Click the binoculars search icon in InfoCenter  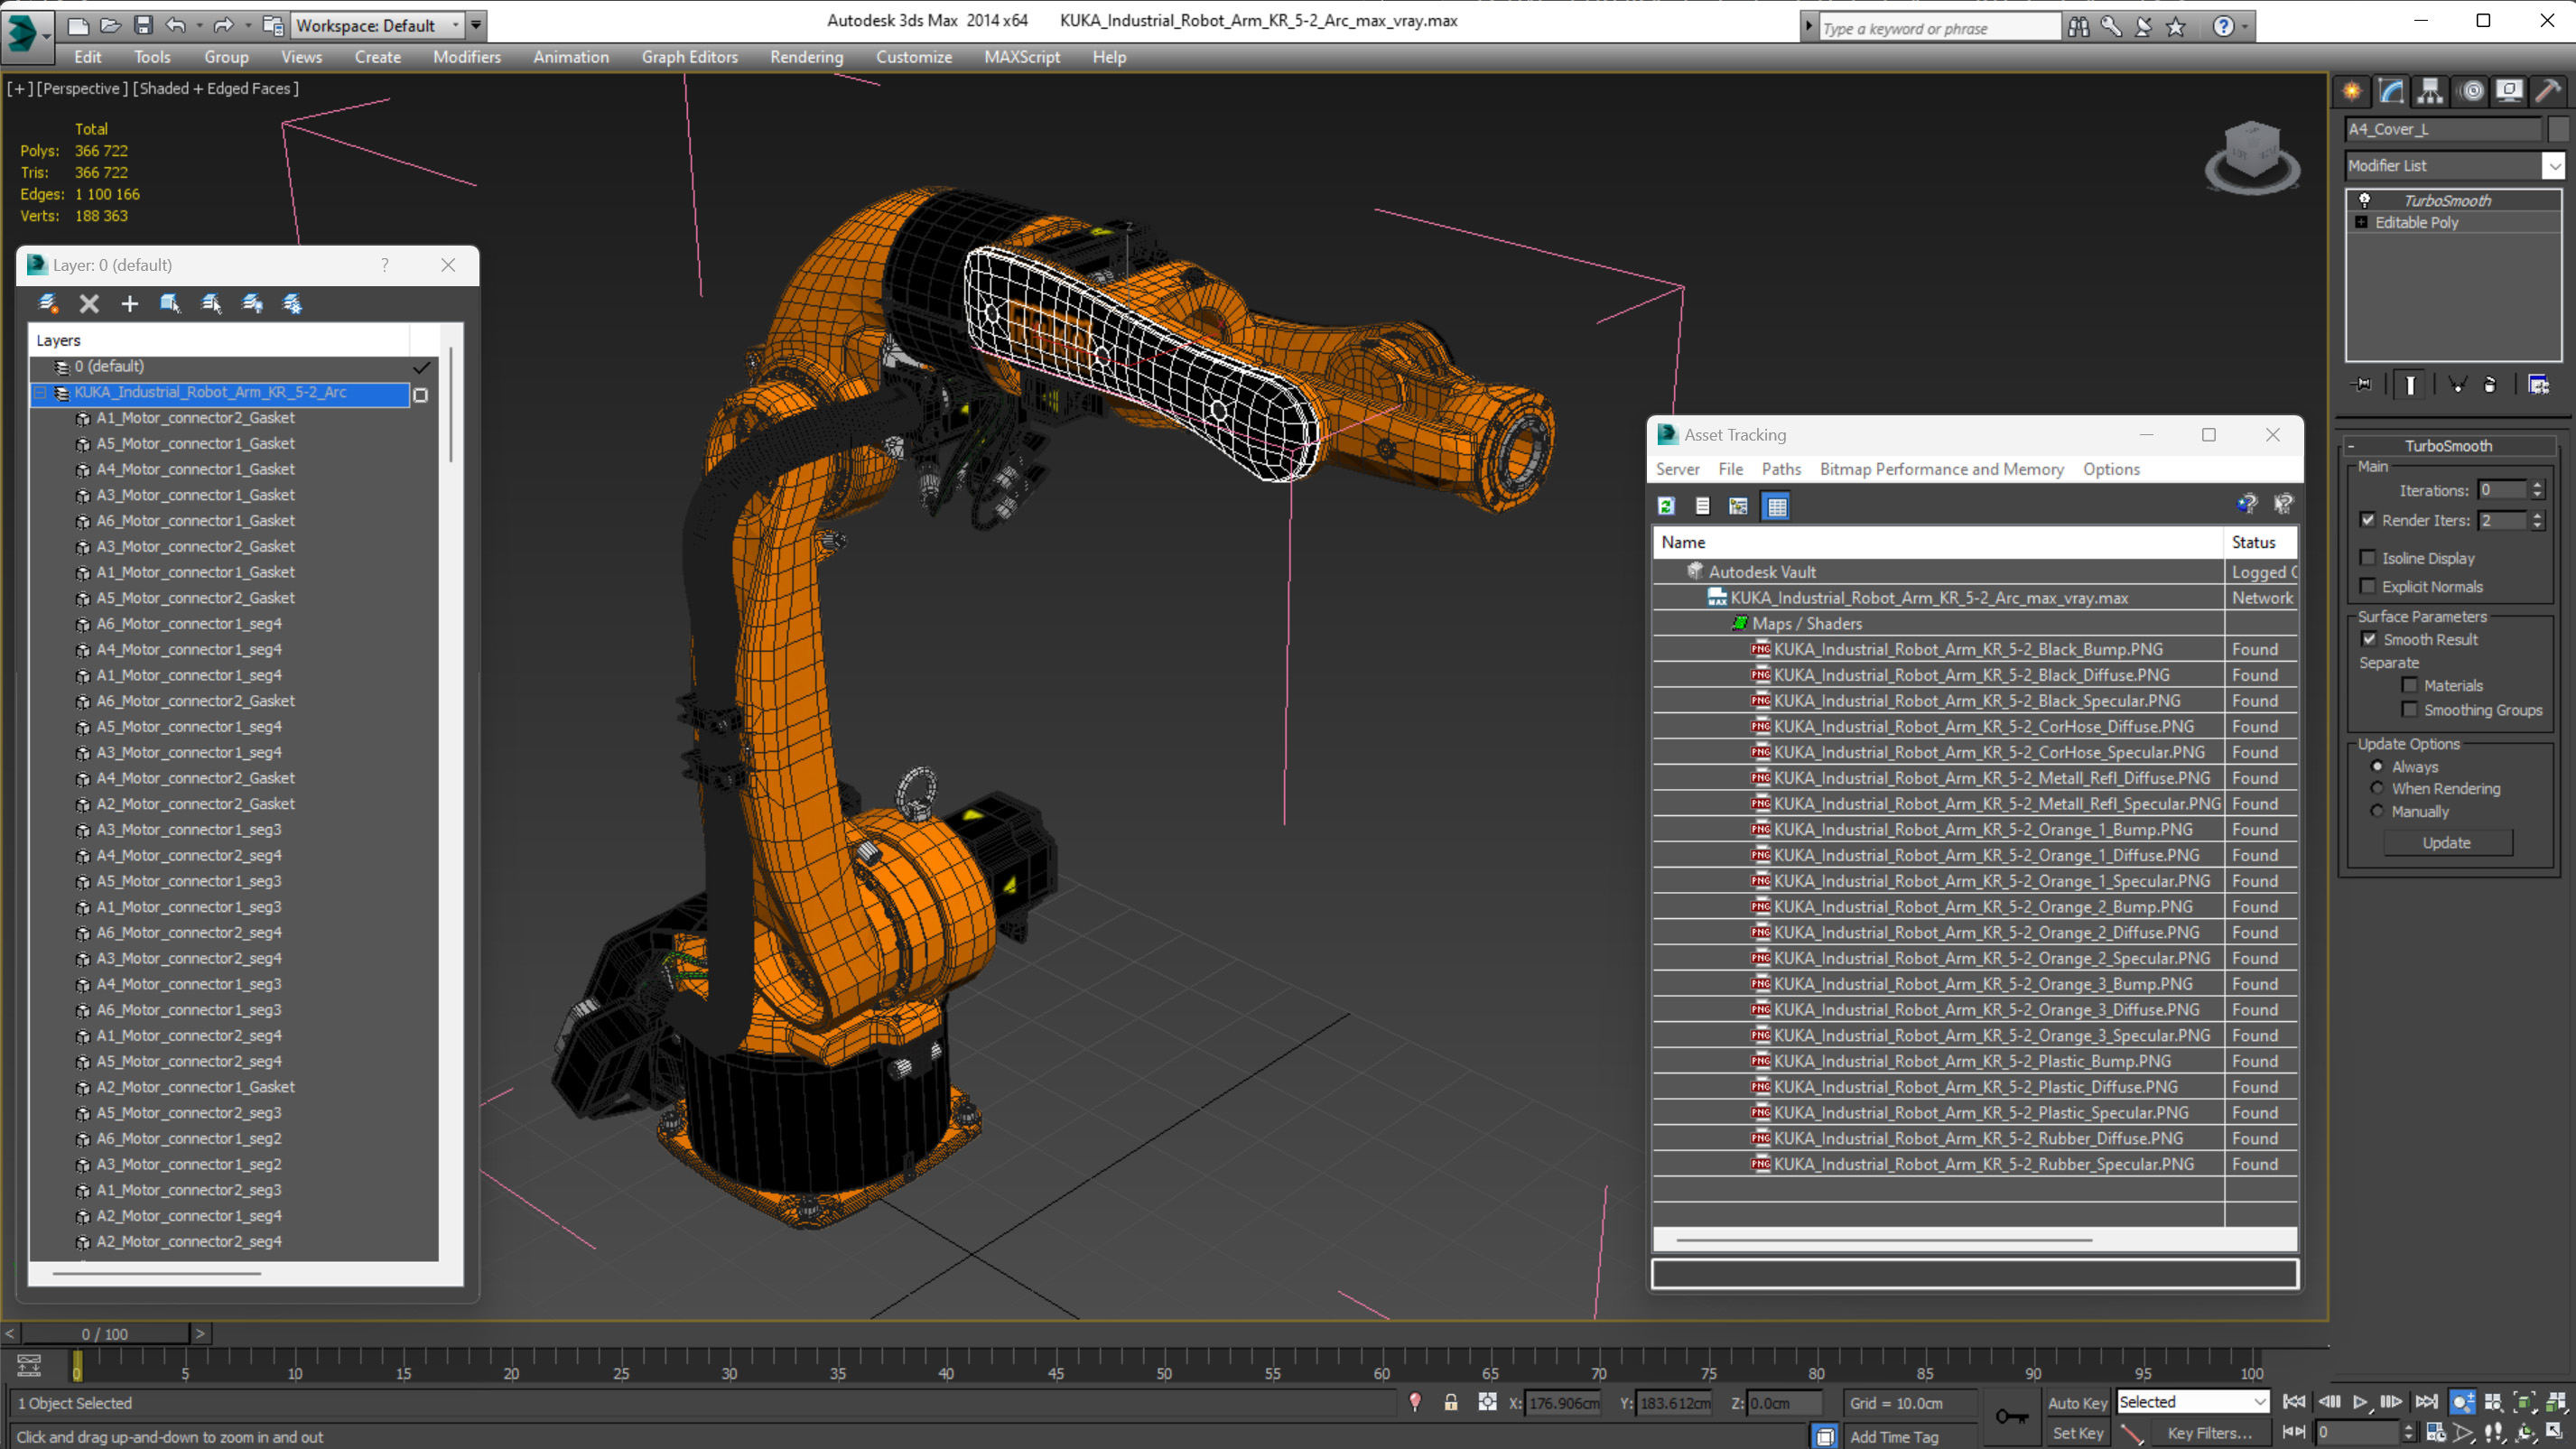(2078, 27)
